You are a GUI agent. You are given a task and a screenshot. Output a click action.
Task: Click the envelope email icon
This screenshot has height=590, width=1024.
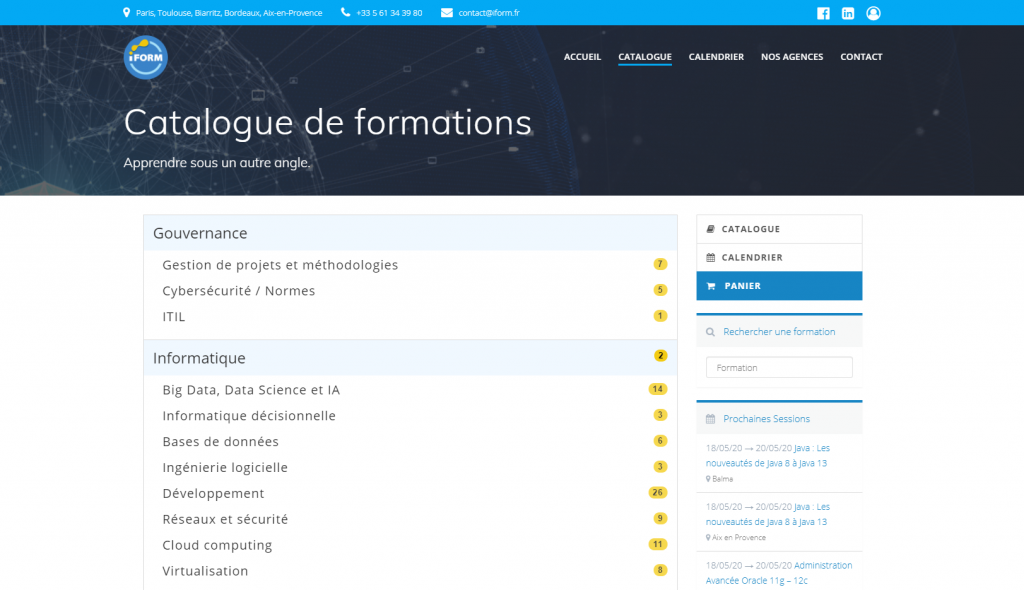[x=447, y=12]
